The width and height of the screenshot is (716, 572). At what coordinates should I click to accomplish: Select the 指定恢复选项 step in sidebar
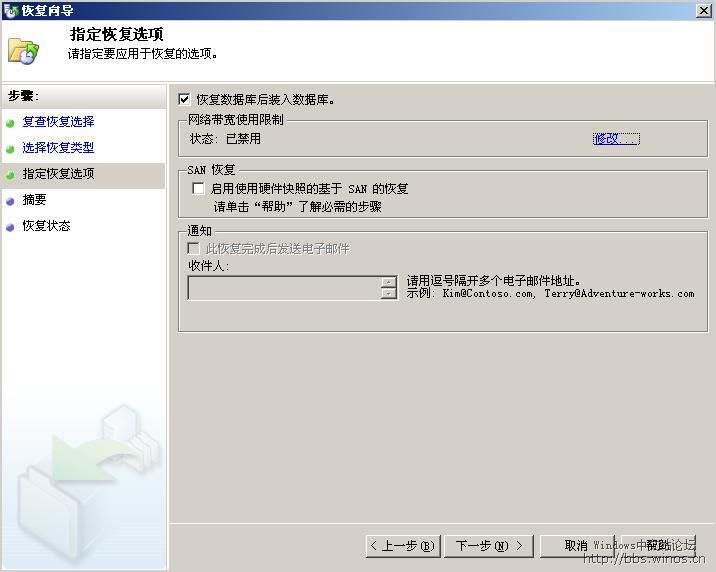pyautogui.click(x=58, y=174)
